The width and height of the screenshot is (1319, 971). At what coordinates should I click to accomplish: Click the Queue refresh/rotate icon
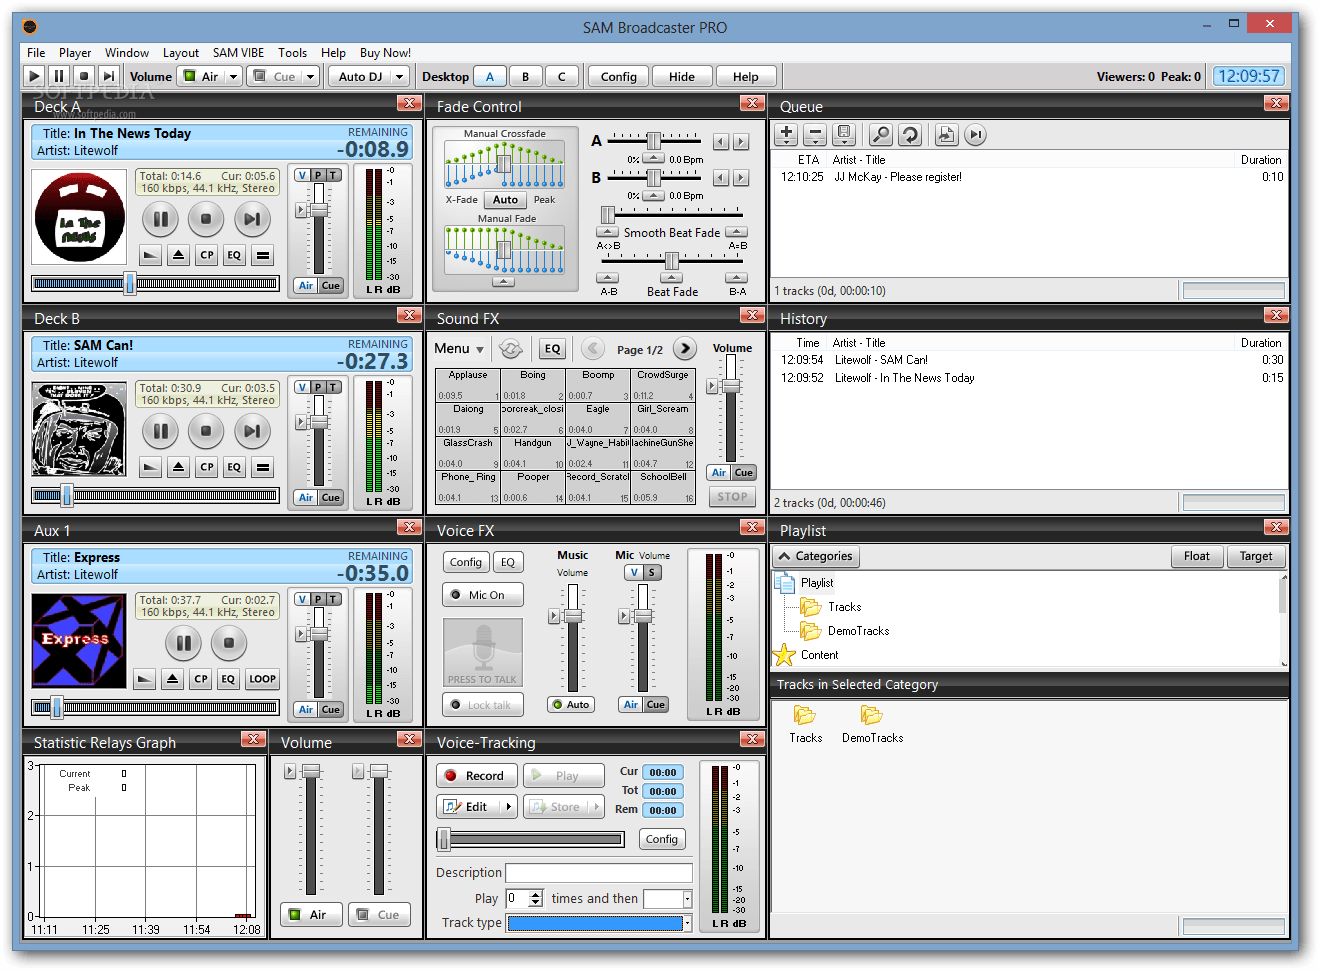click(910, 134)
